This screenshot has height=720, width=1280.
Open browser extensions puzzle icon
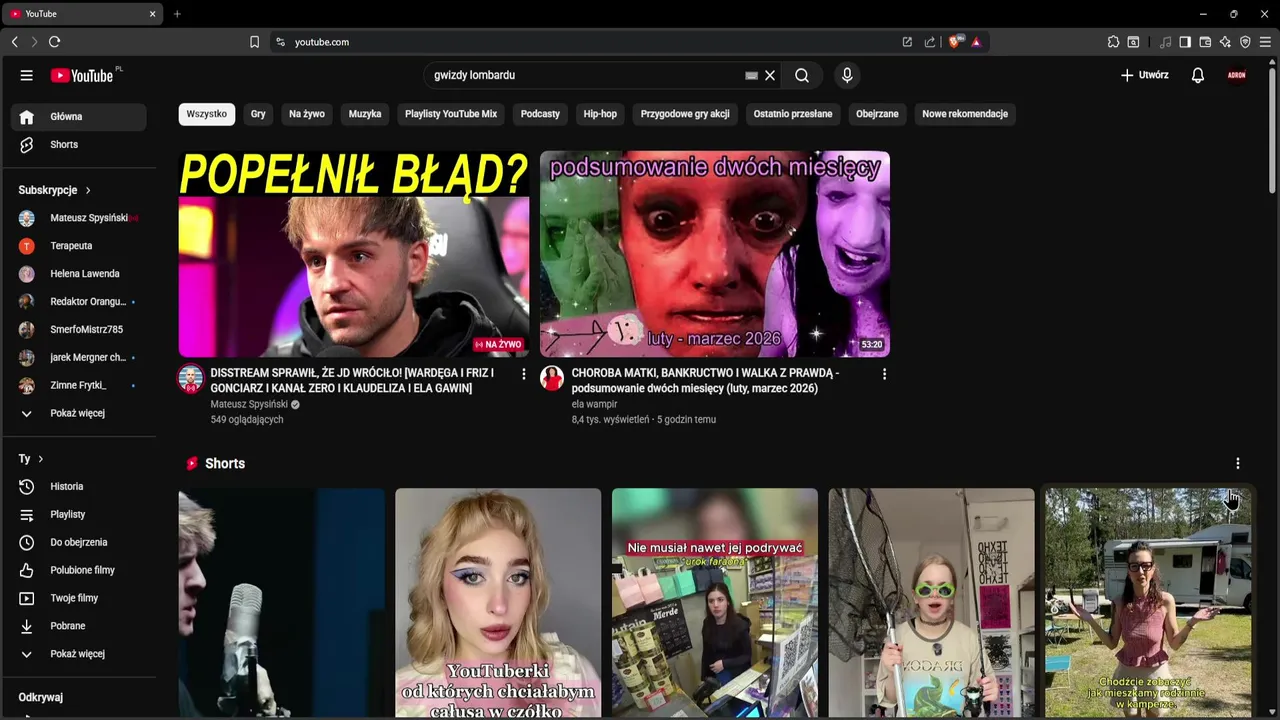1113,42
